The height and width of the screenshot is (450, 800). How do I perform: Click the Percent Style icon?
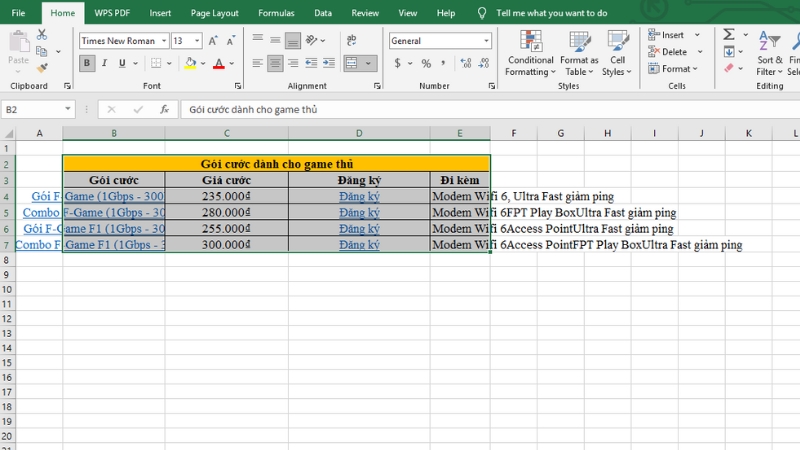(426, 64)
